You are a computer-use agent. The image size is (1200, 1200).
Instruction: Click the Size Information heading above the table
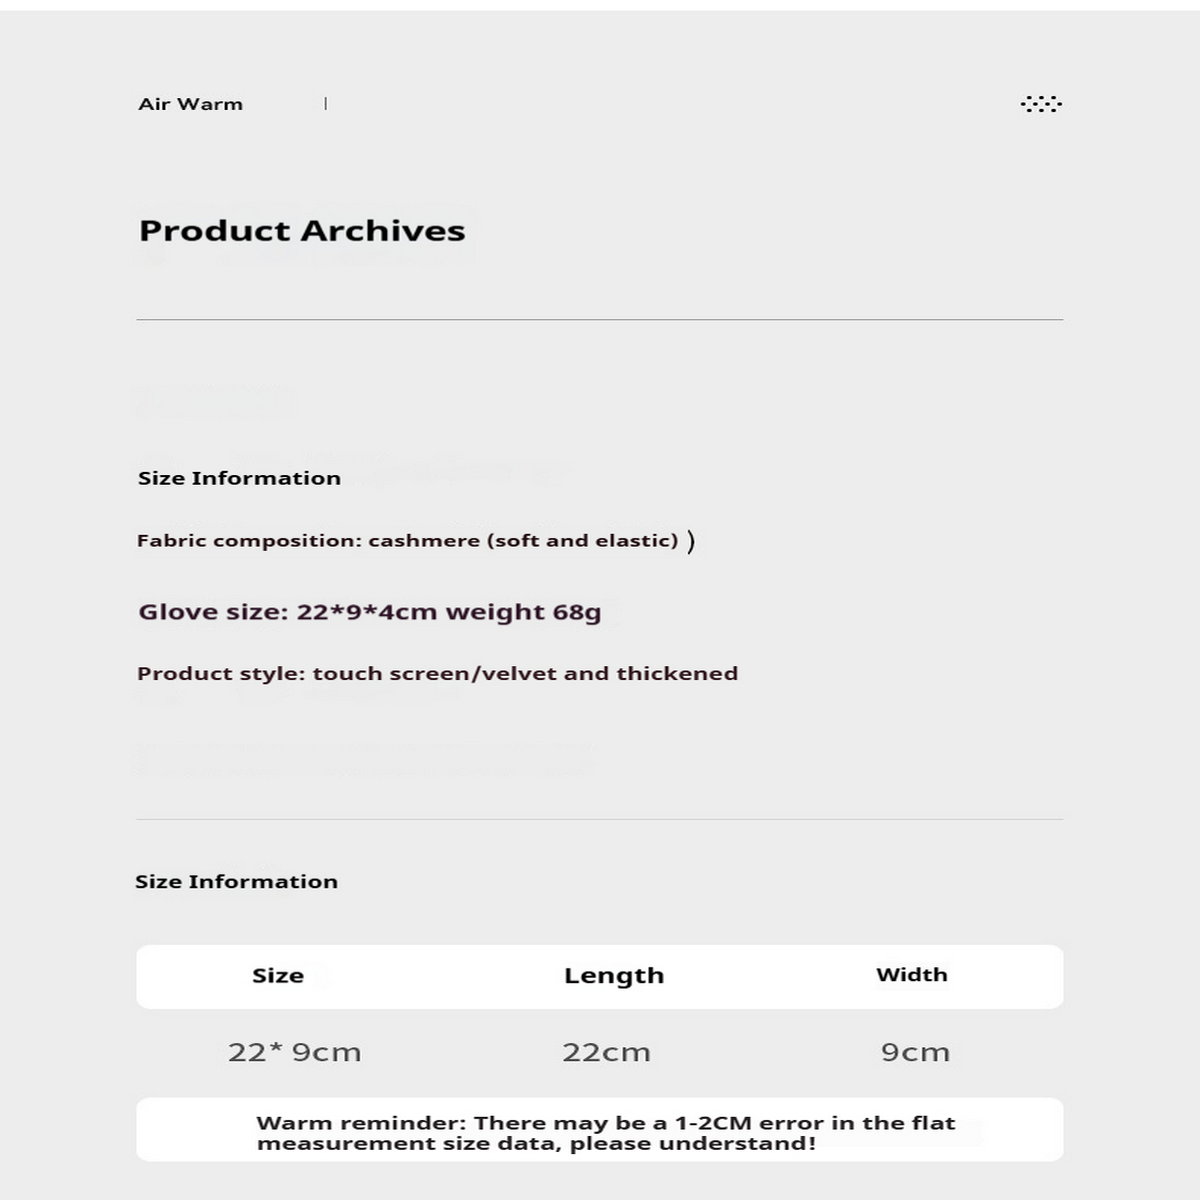236,881
